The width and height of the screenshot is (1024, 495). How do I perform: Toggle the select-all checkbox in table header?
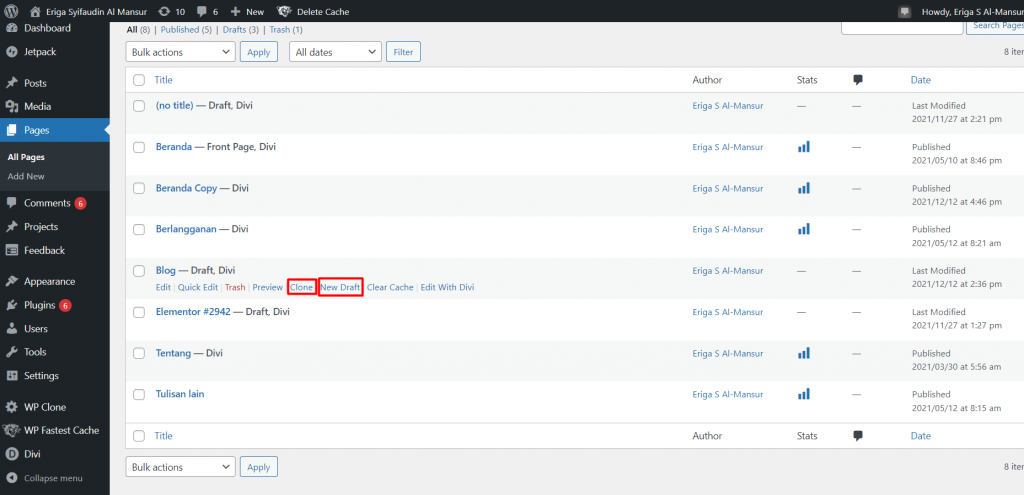(x=139, y=80)
